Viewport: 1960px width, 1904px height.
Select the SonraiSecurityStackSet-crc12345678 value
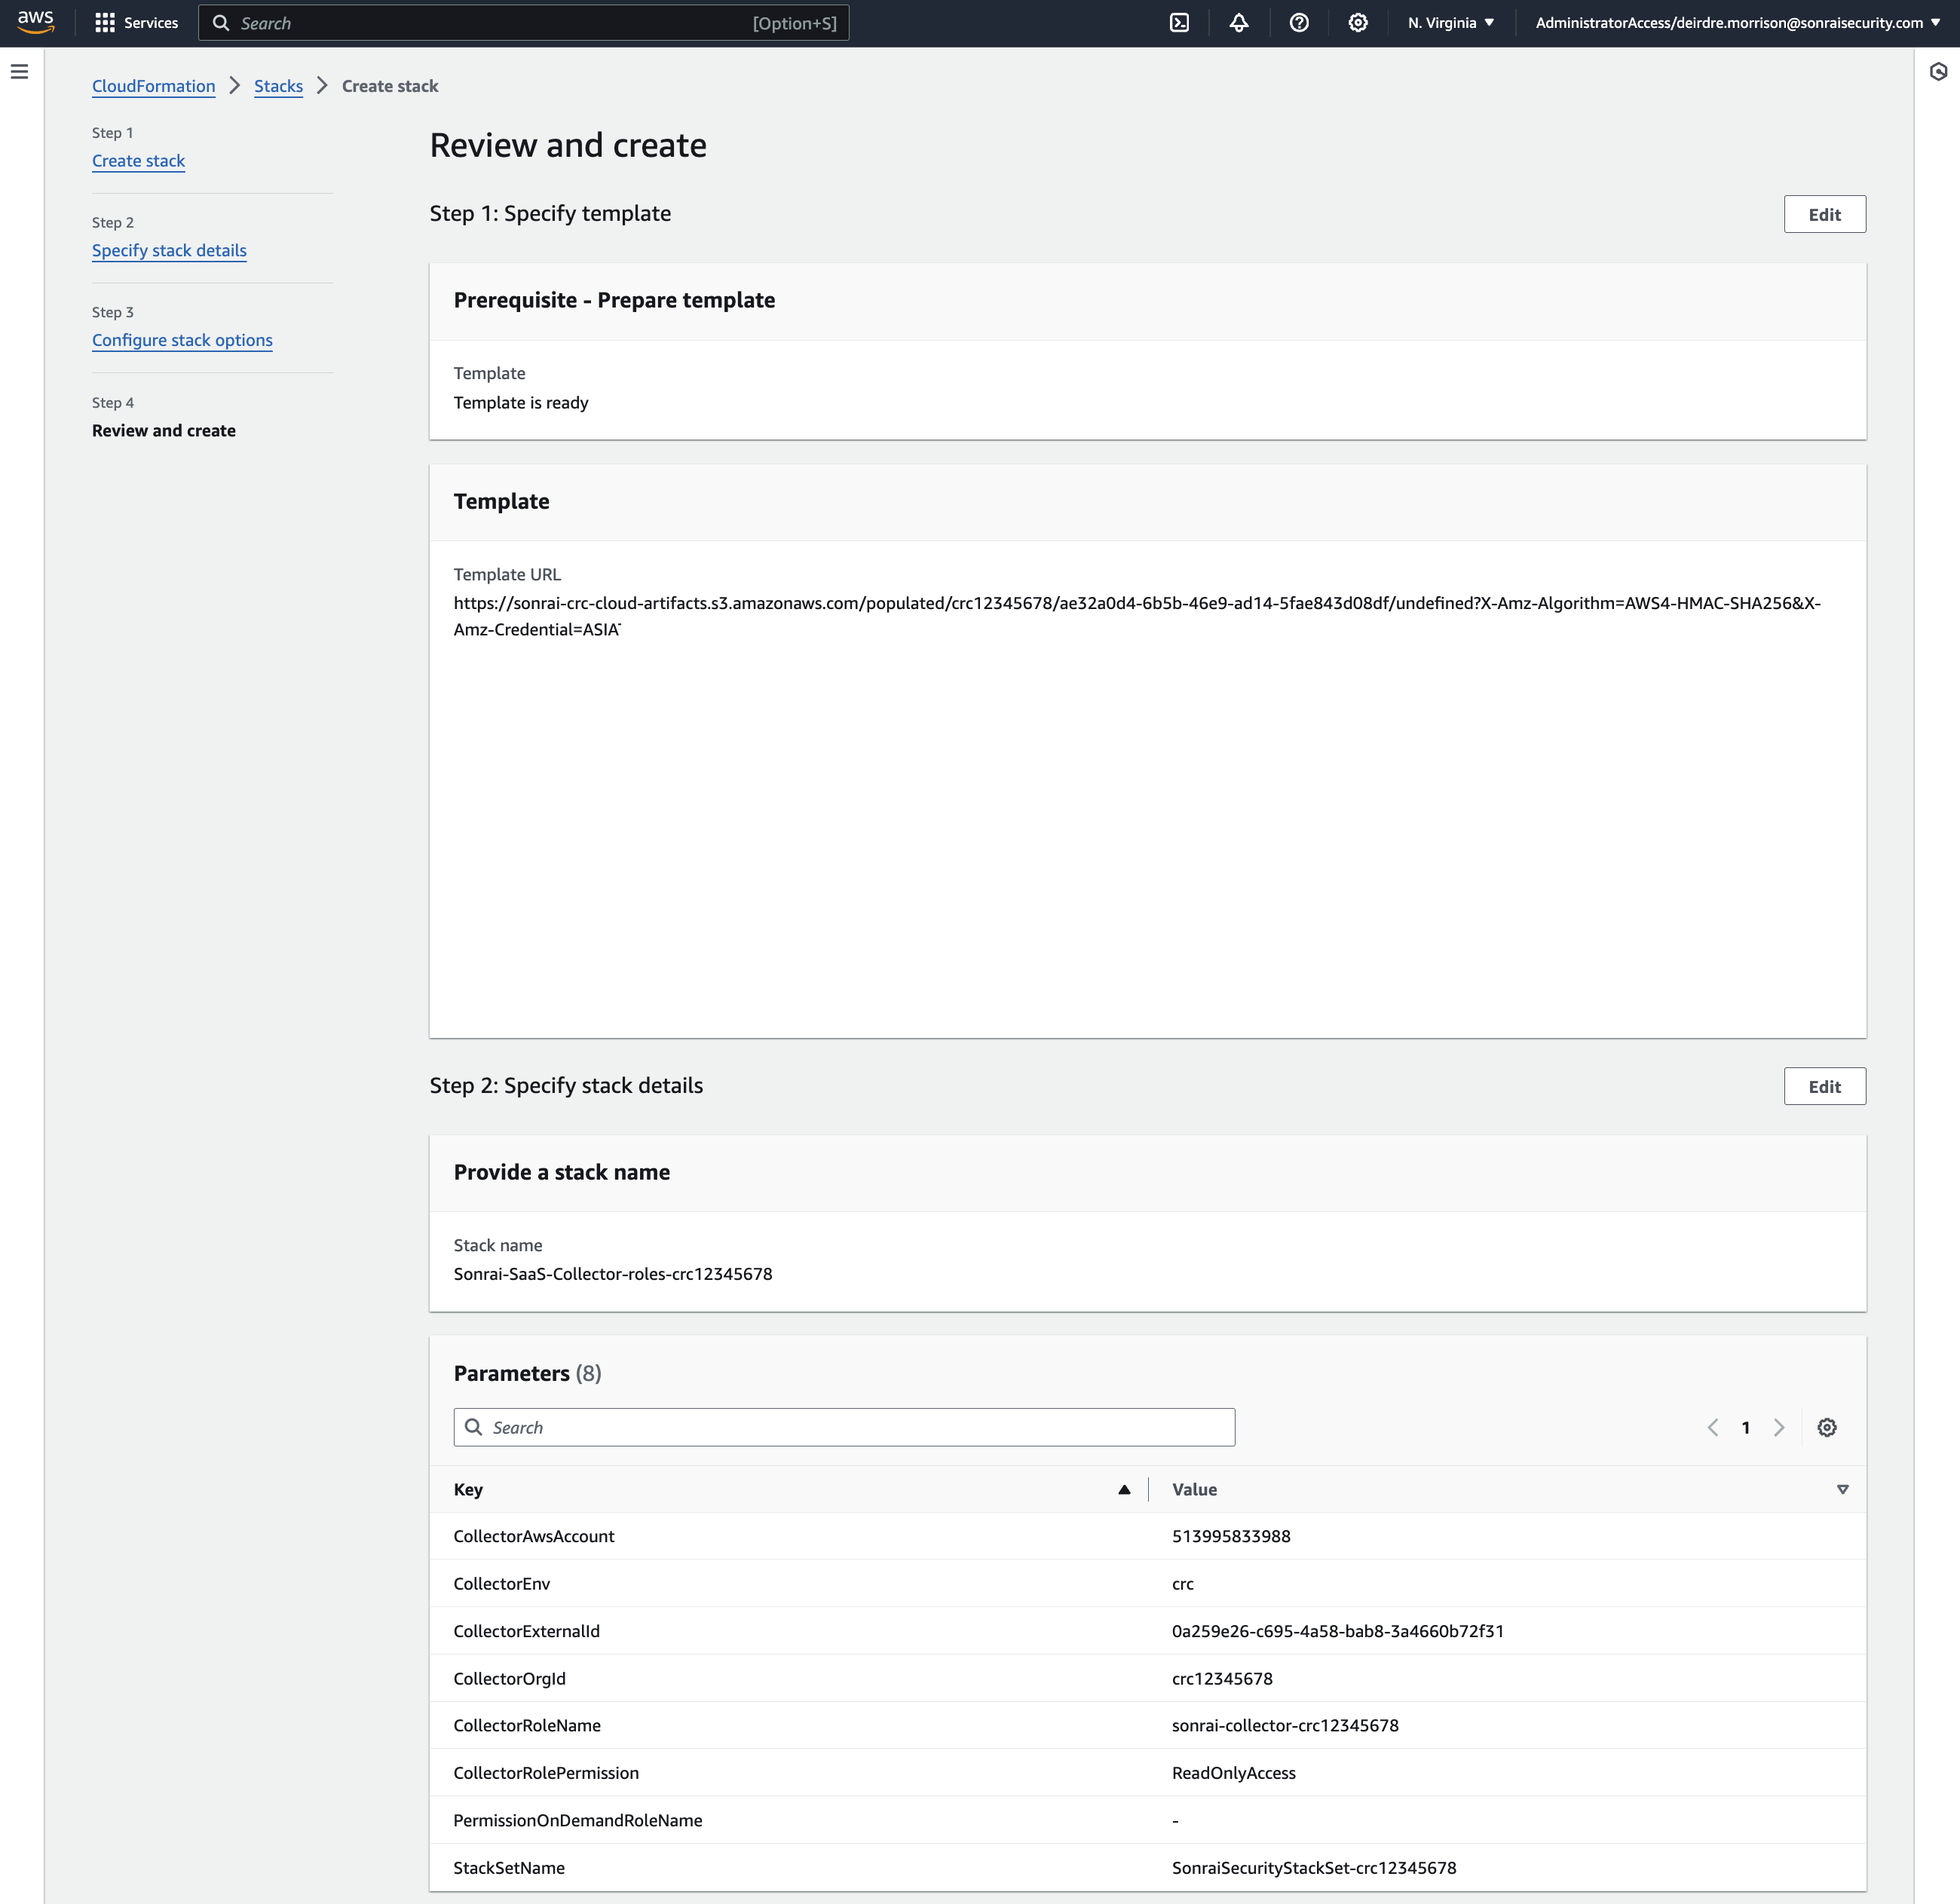click(1314, 1867)
